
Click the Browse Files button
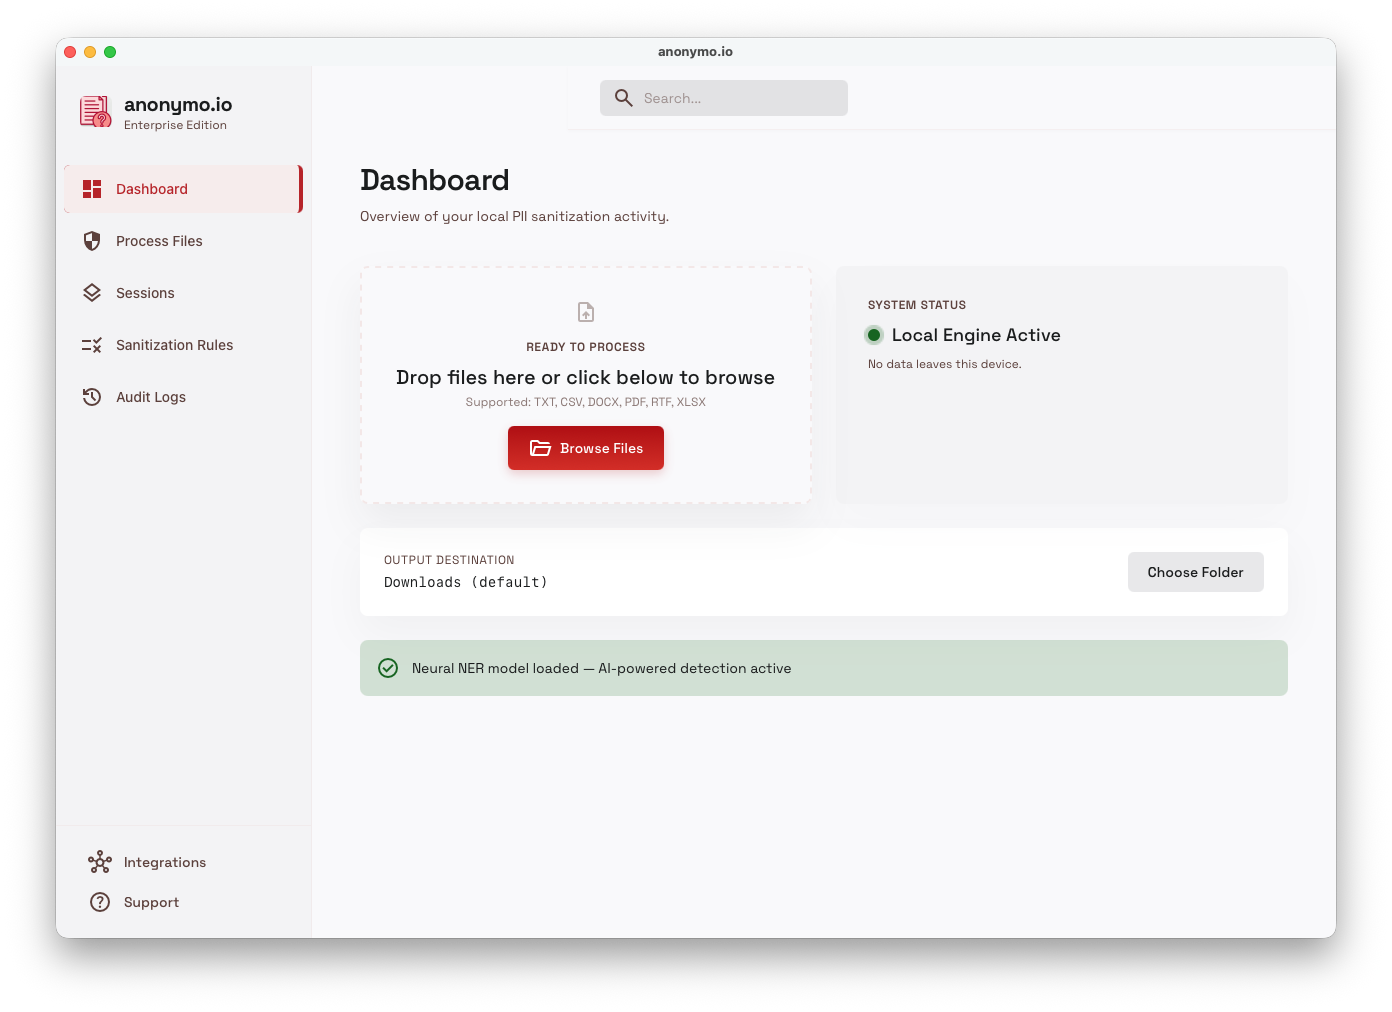[586, 448]
